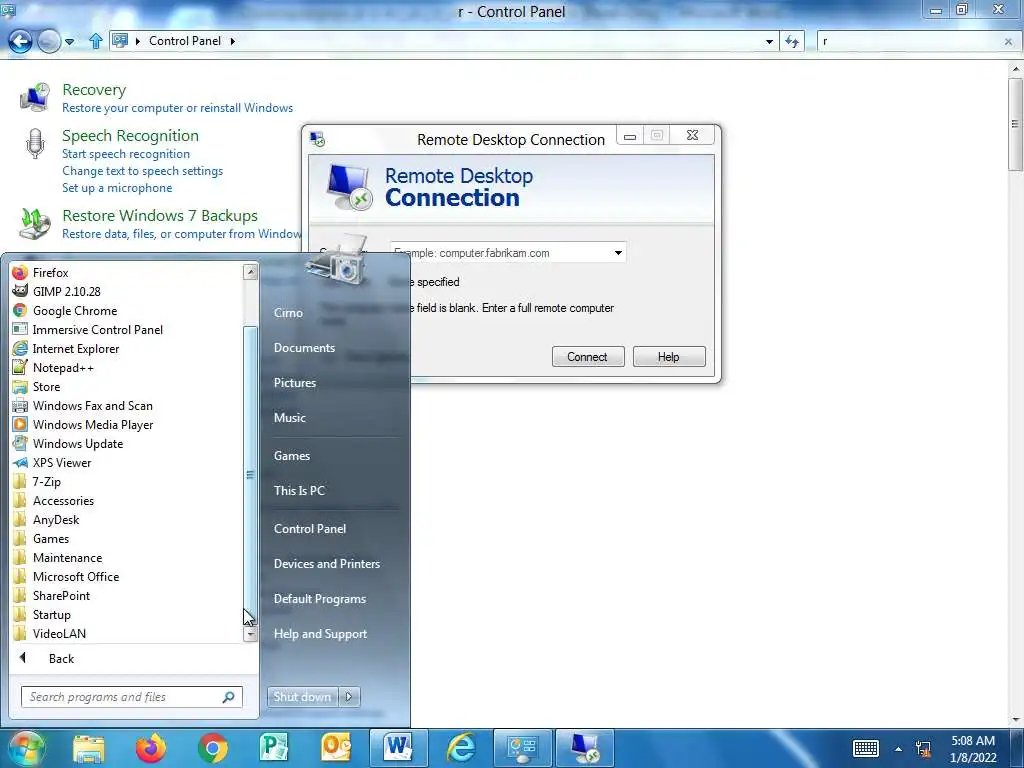Open Word from the taskbar

point(398,748)
